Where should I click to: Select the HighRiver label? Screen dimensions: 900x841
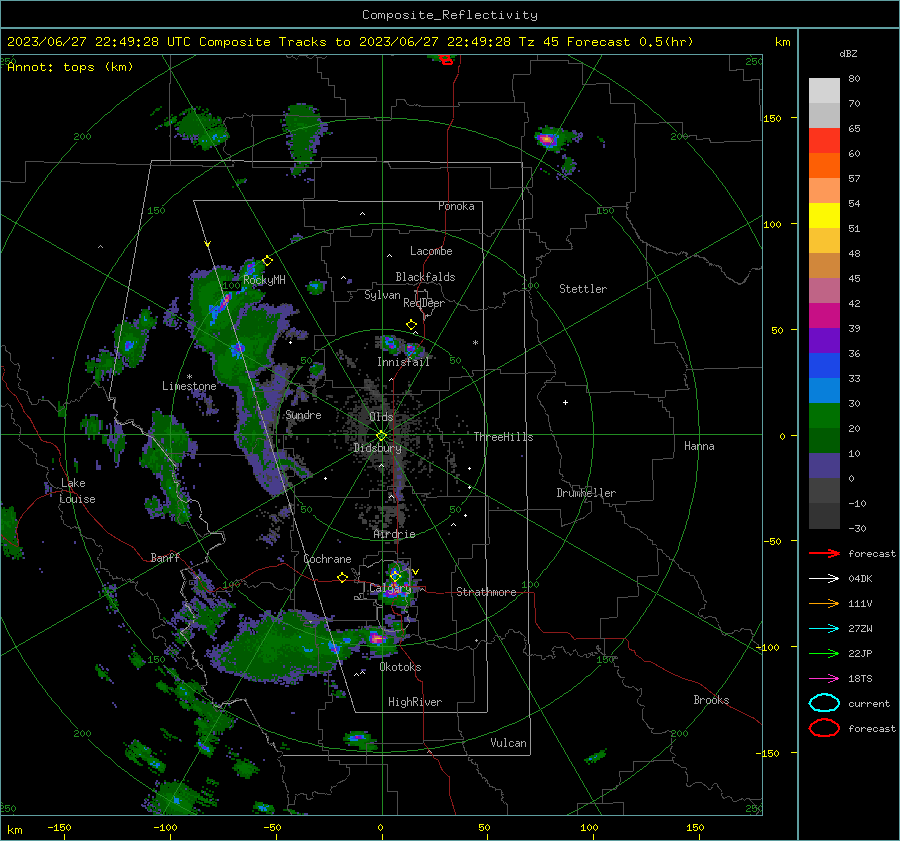click(x=415, y=702)
